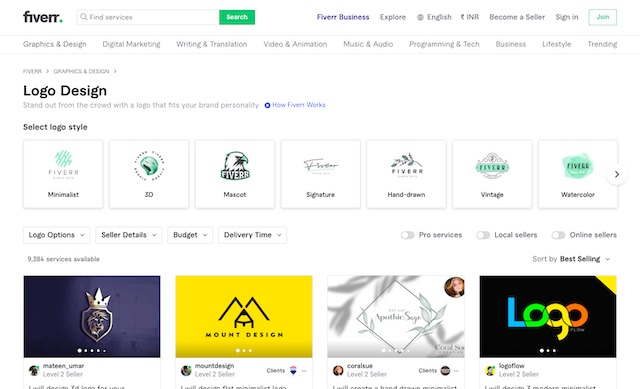The width and height of the screenshot is (640, 389).
Task: Click more clients dots for coralsue
Action: point(456,371)
